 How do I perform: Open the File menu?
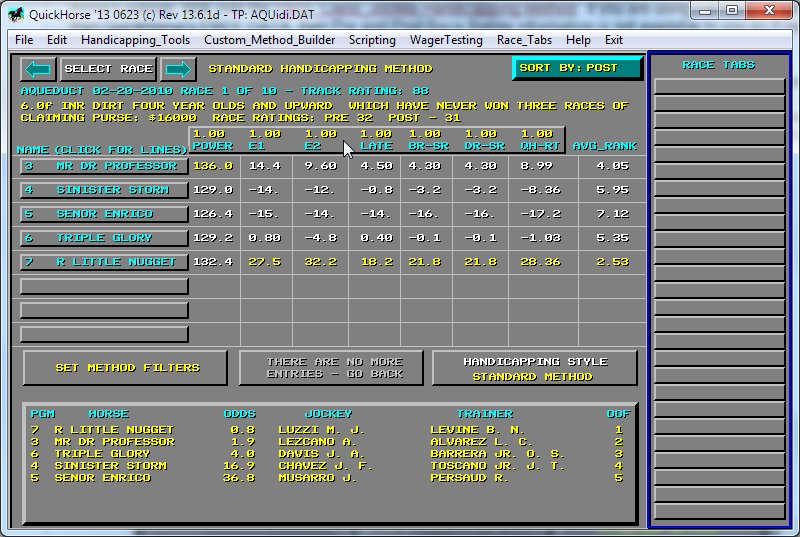pos(24,40)
